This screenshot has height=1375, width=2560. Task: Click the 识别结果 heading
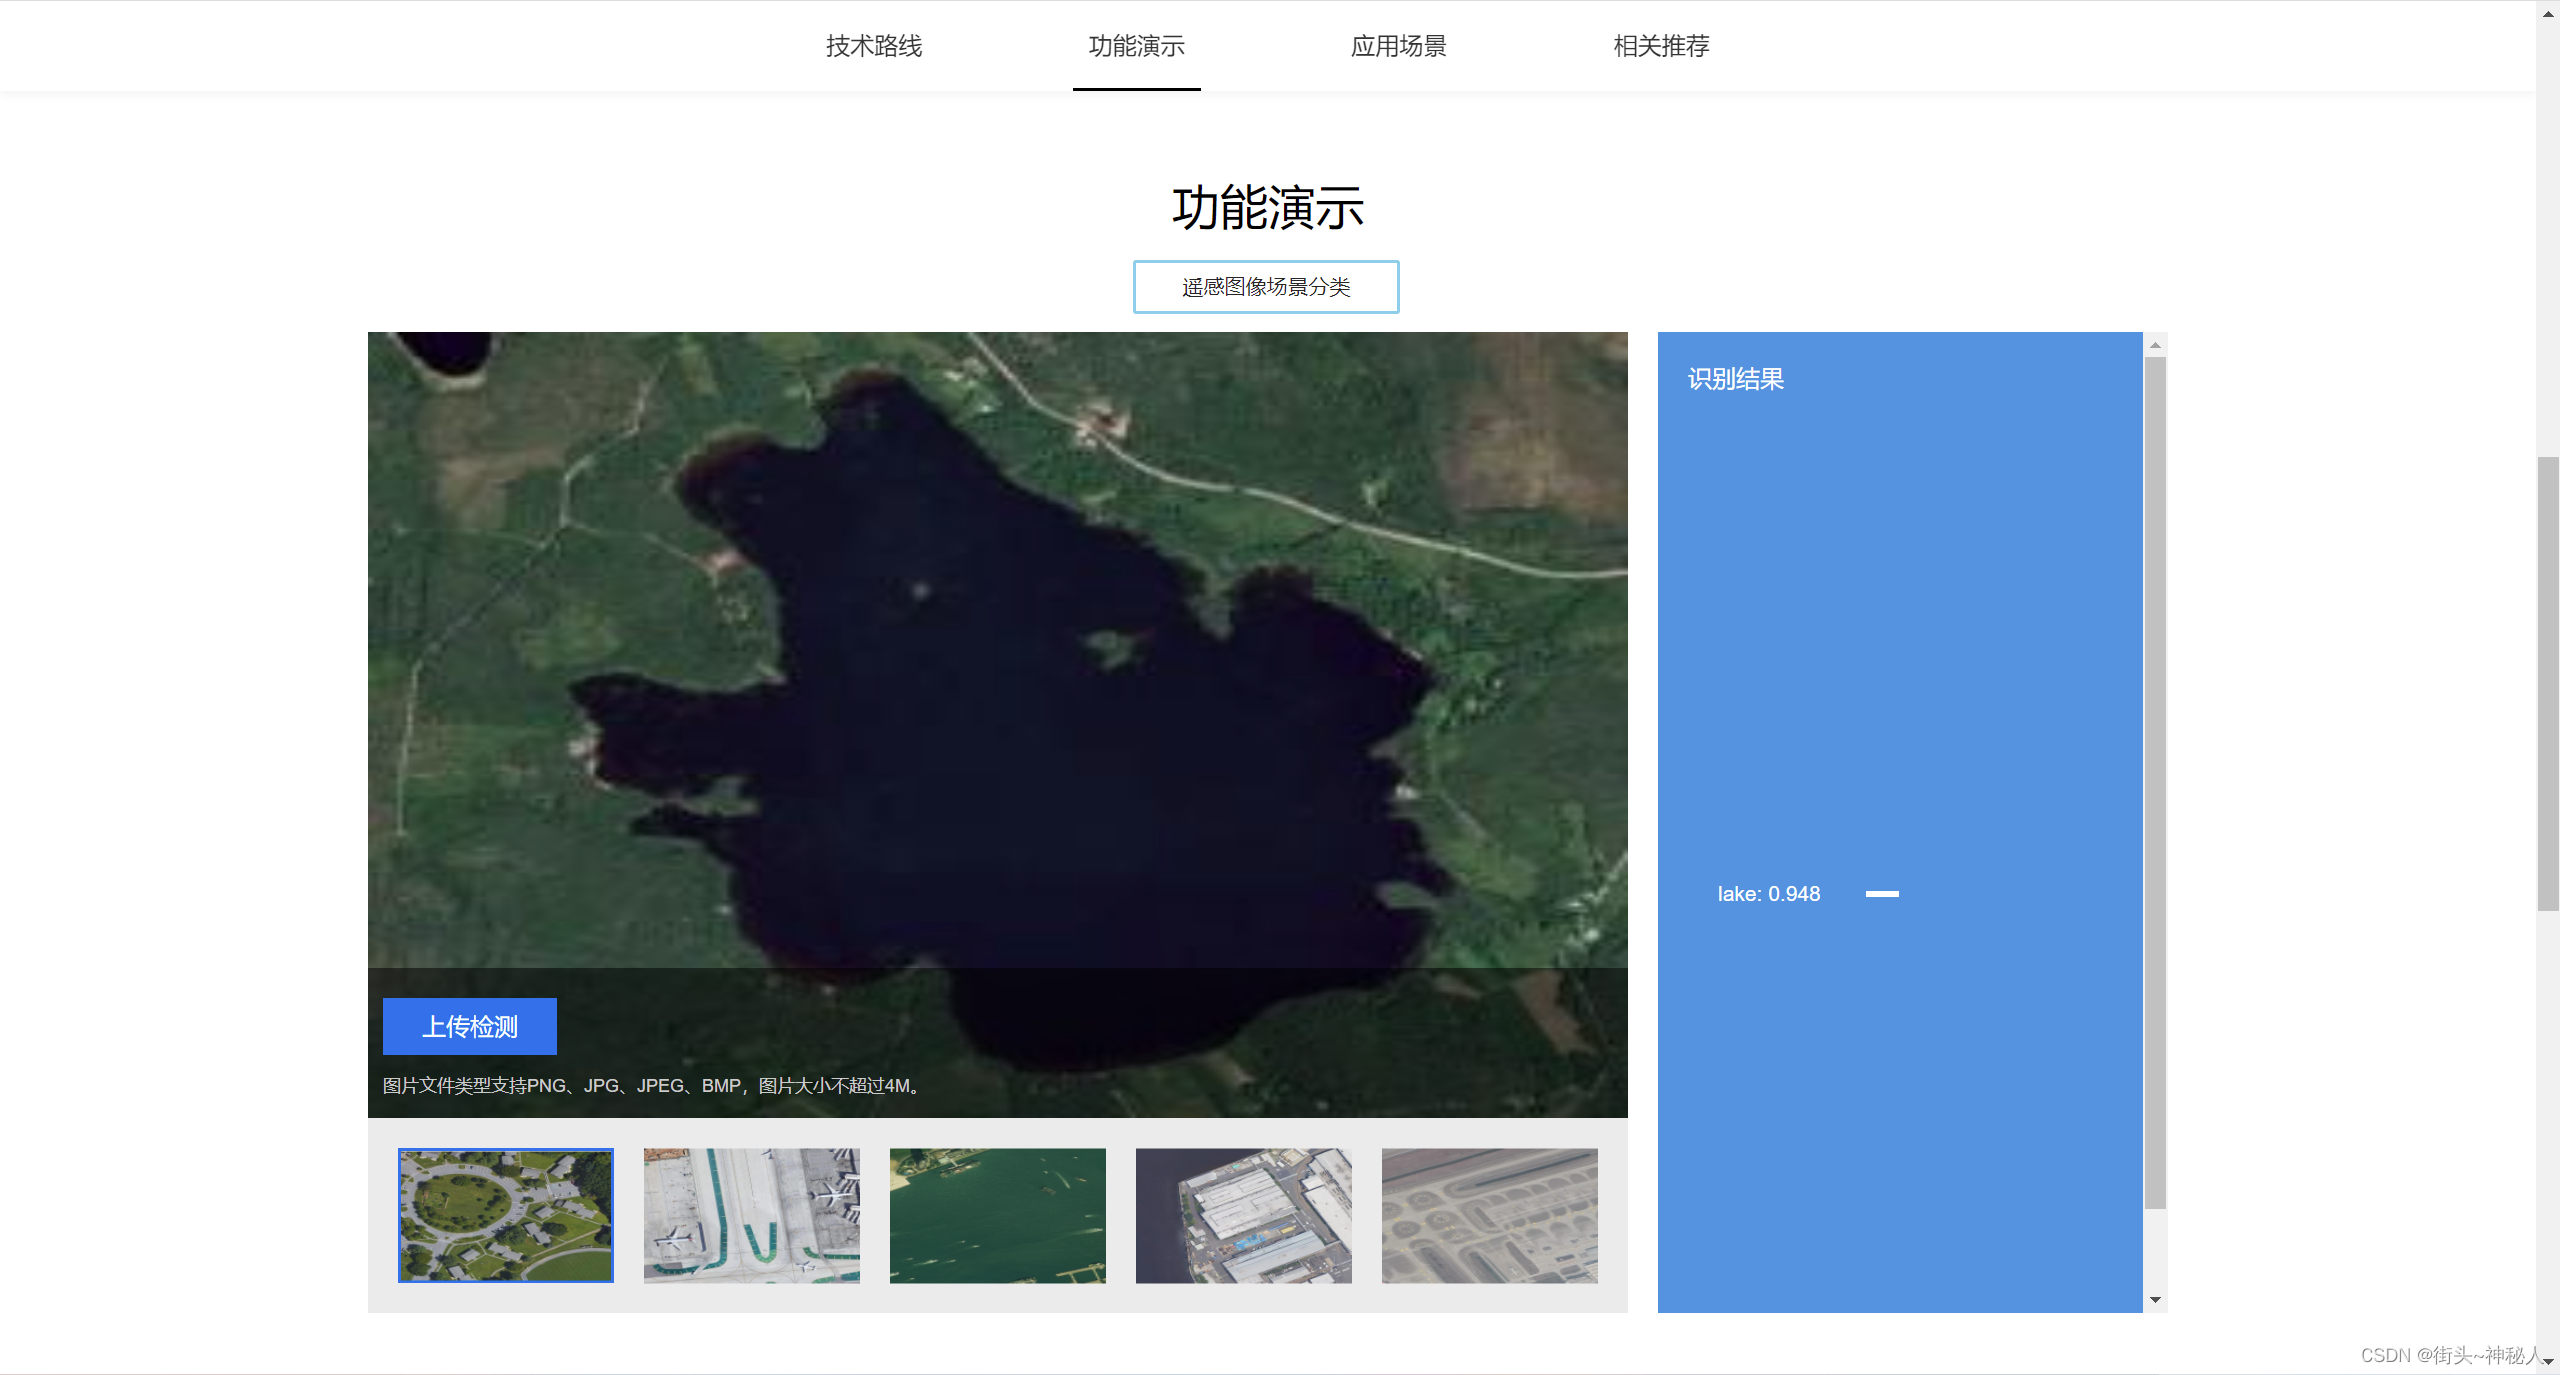(1736, 379)
